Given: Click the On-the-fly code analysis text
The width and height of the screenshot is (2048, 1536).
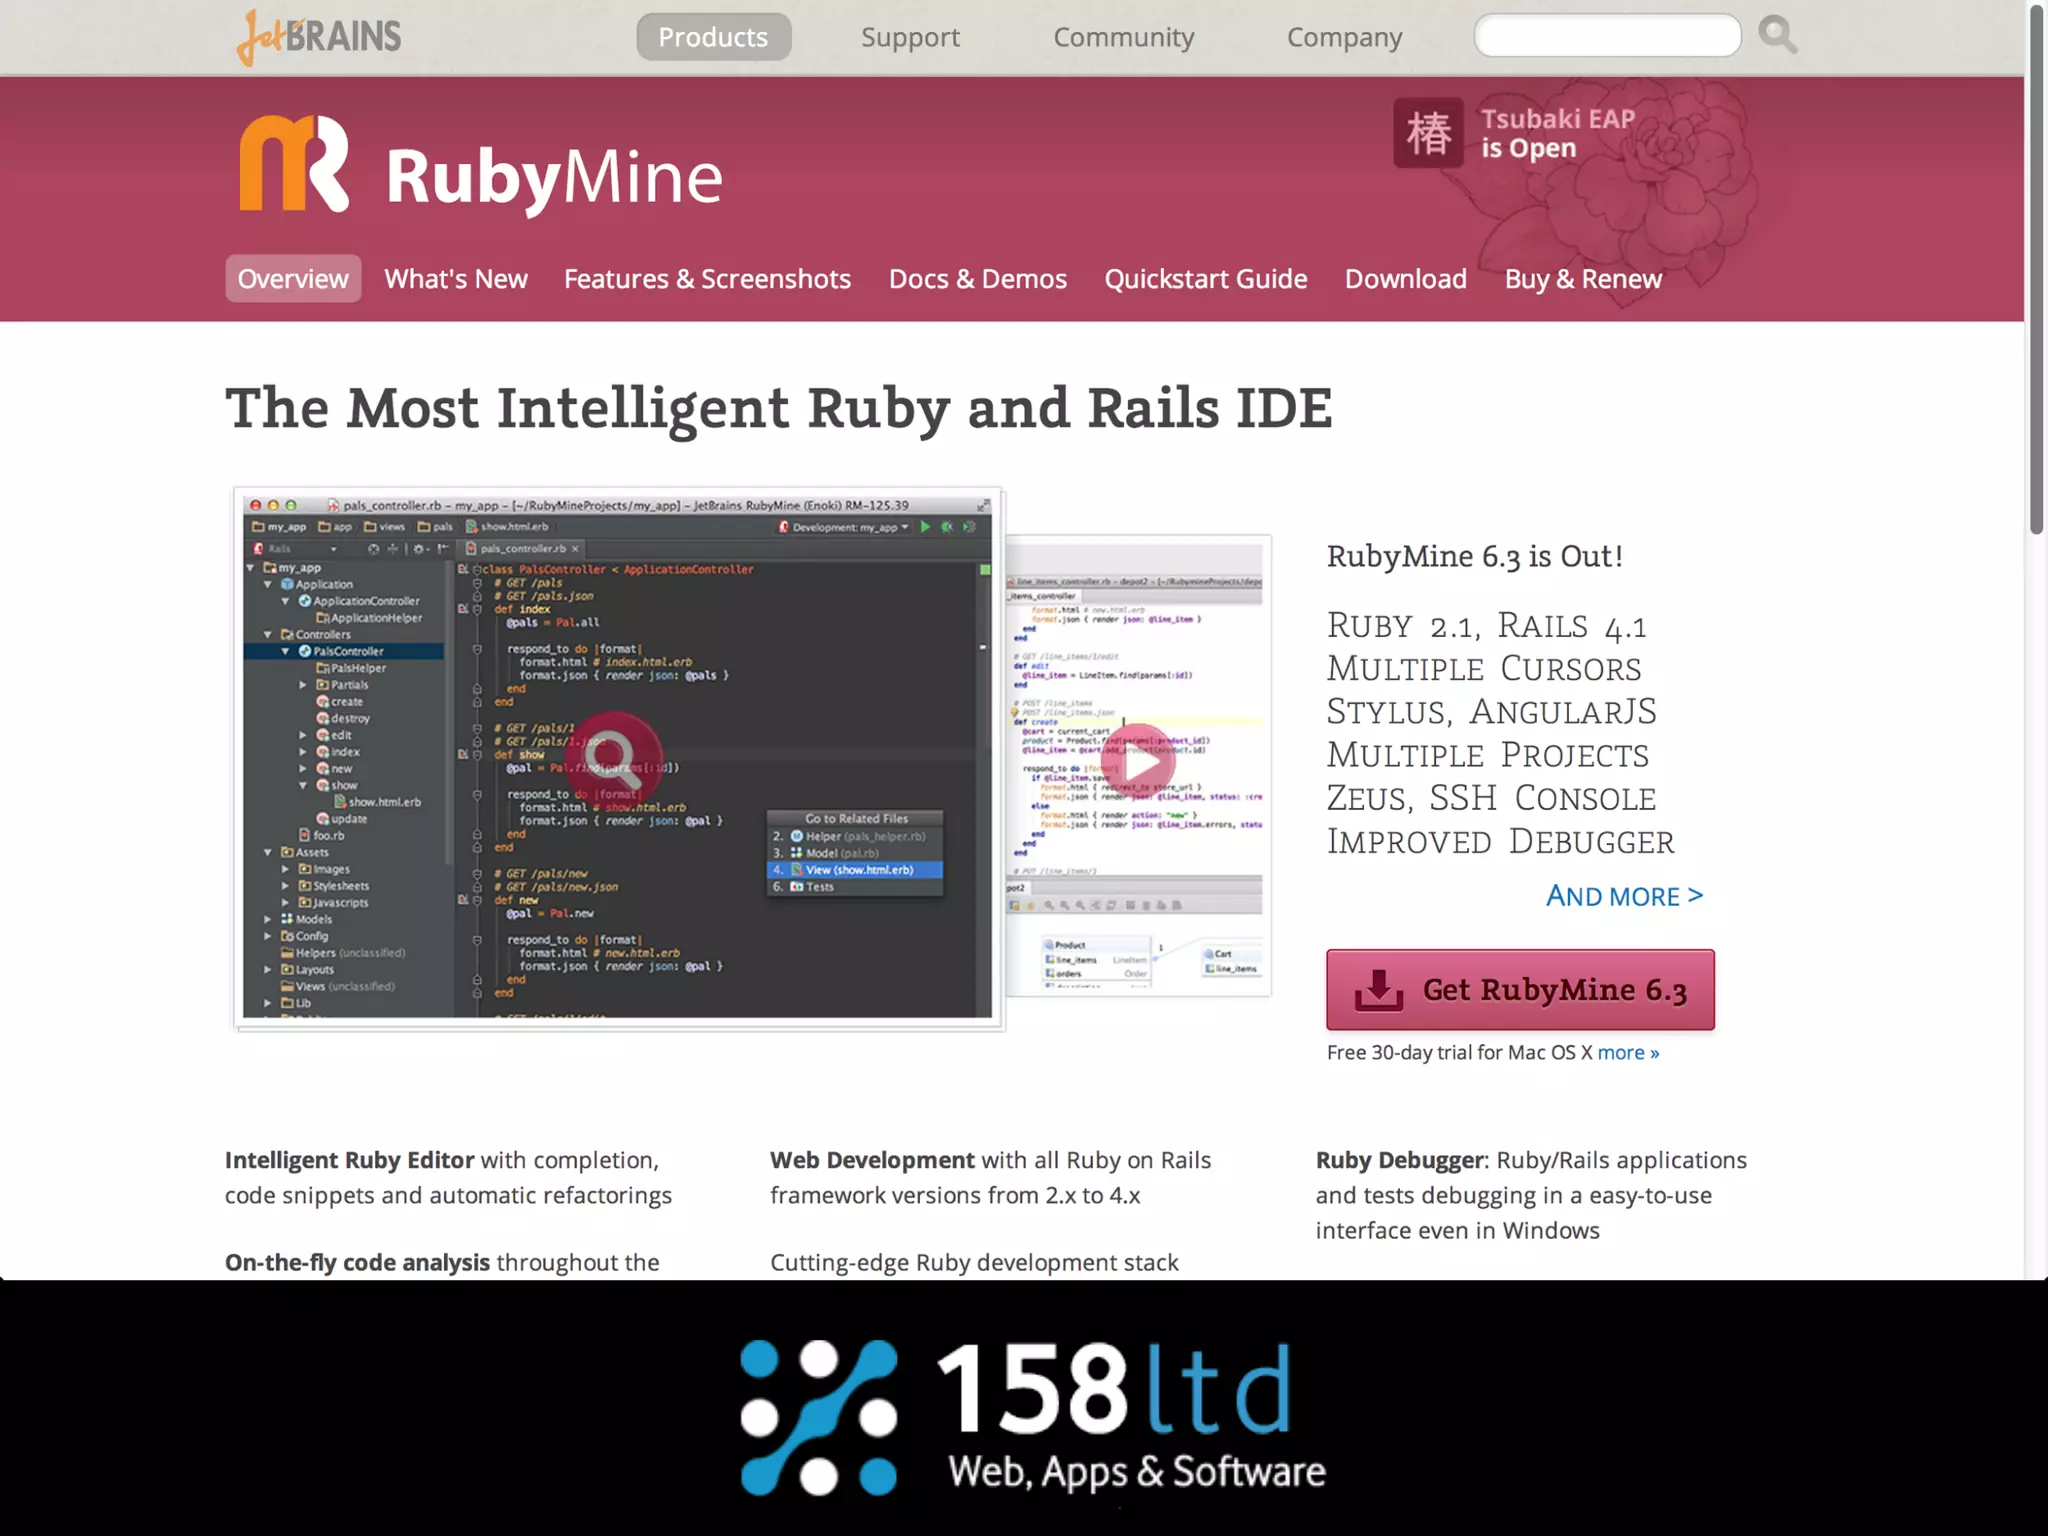Looking at the screenshot, I should pyautogui.click(x=357, y=1262).
